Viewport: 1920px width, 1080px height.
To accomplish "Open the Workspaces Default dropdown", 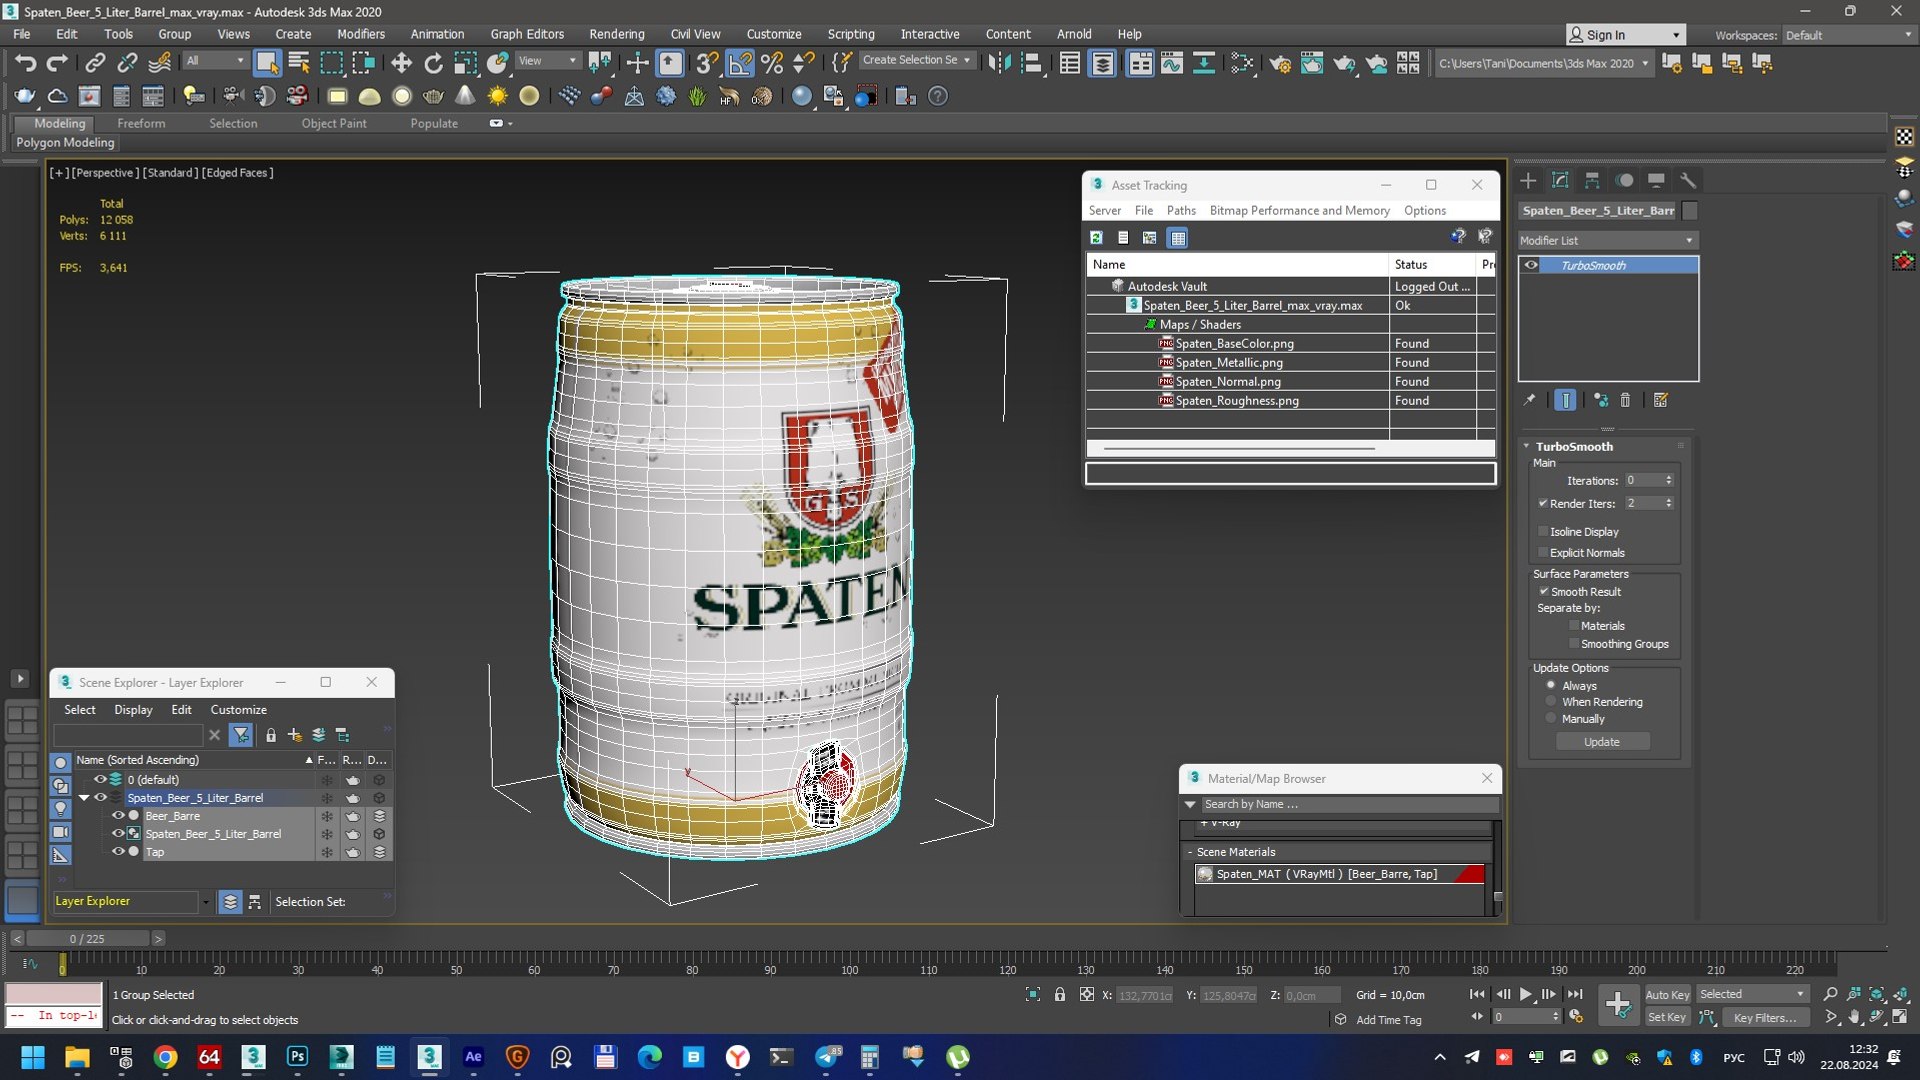I will [x=1849, y=35].
